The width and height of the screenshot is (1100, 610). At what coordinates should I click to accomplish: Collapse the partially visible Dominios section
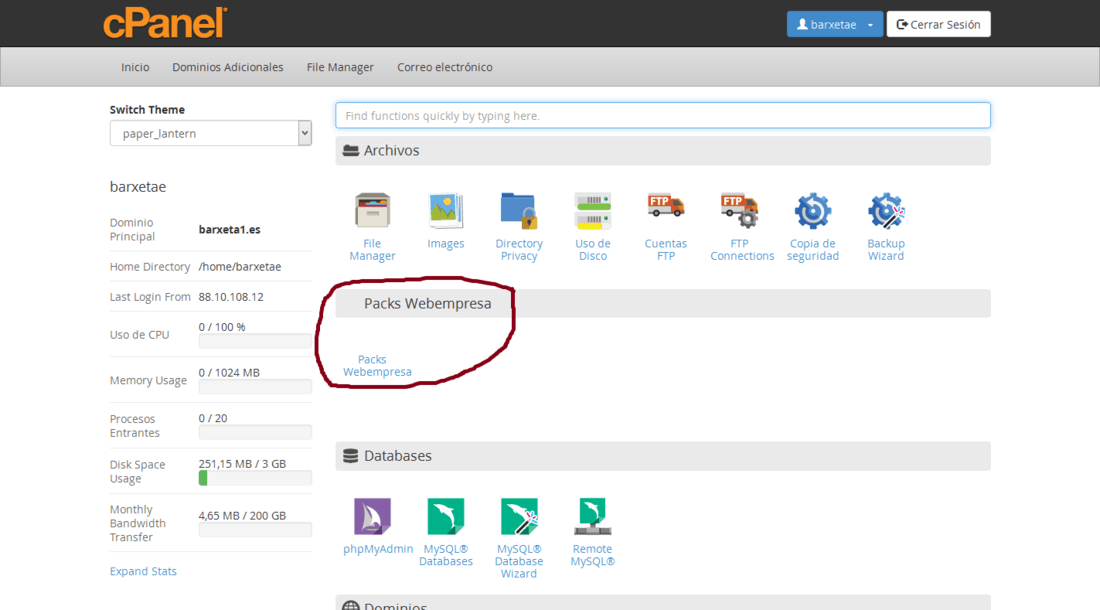pyautogui.click(x=662, y=603)
